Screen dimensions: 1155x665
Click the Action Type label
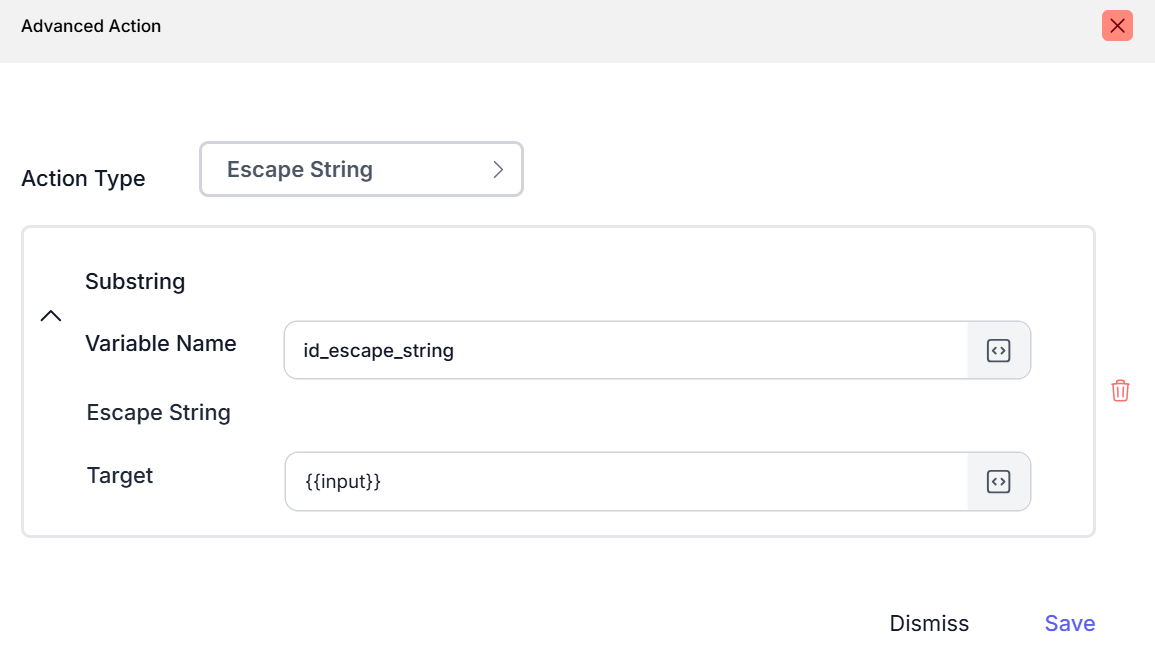(x=83, y=179)
